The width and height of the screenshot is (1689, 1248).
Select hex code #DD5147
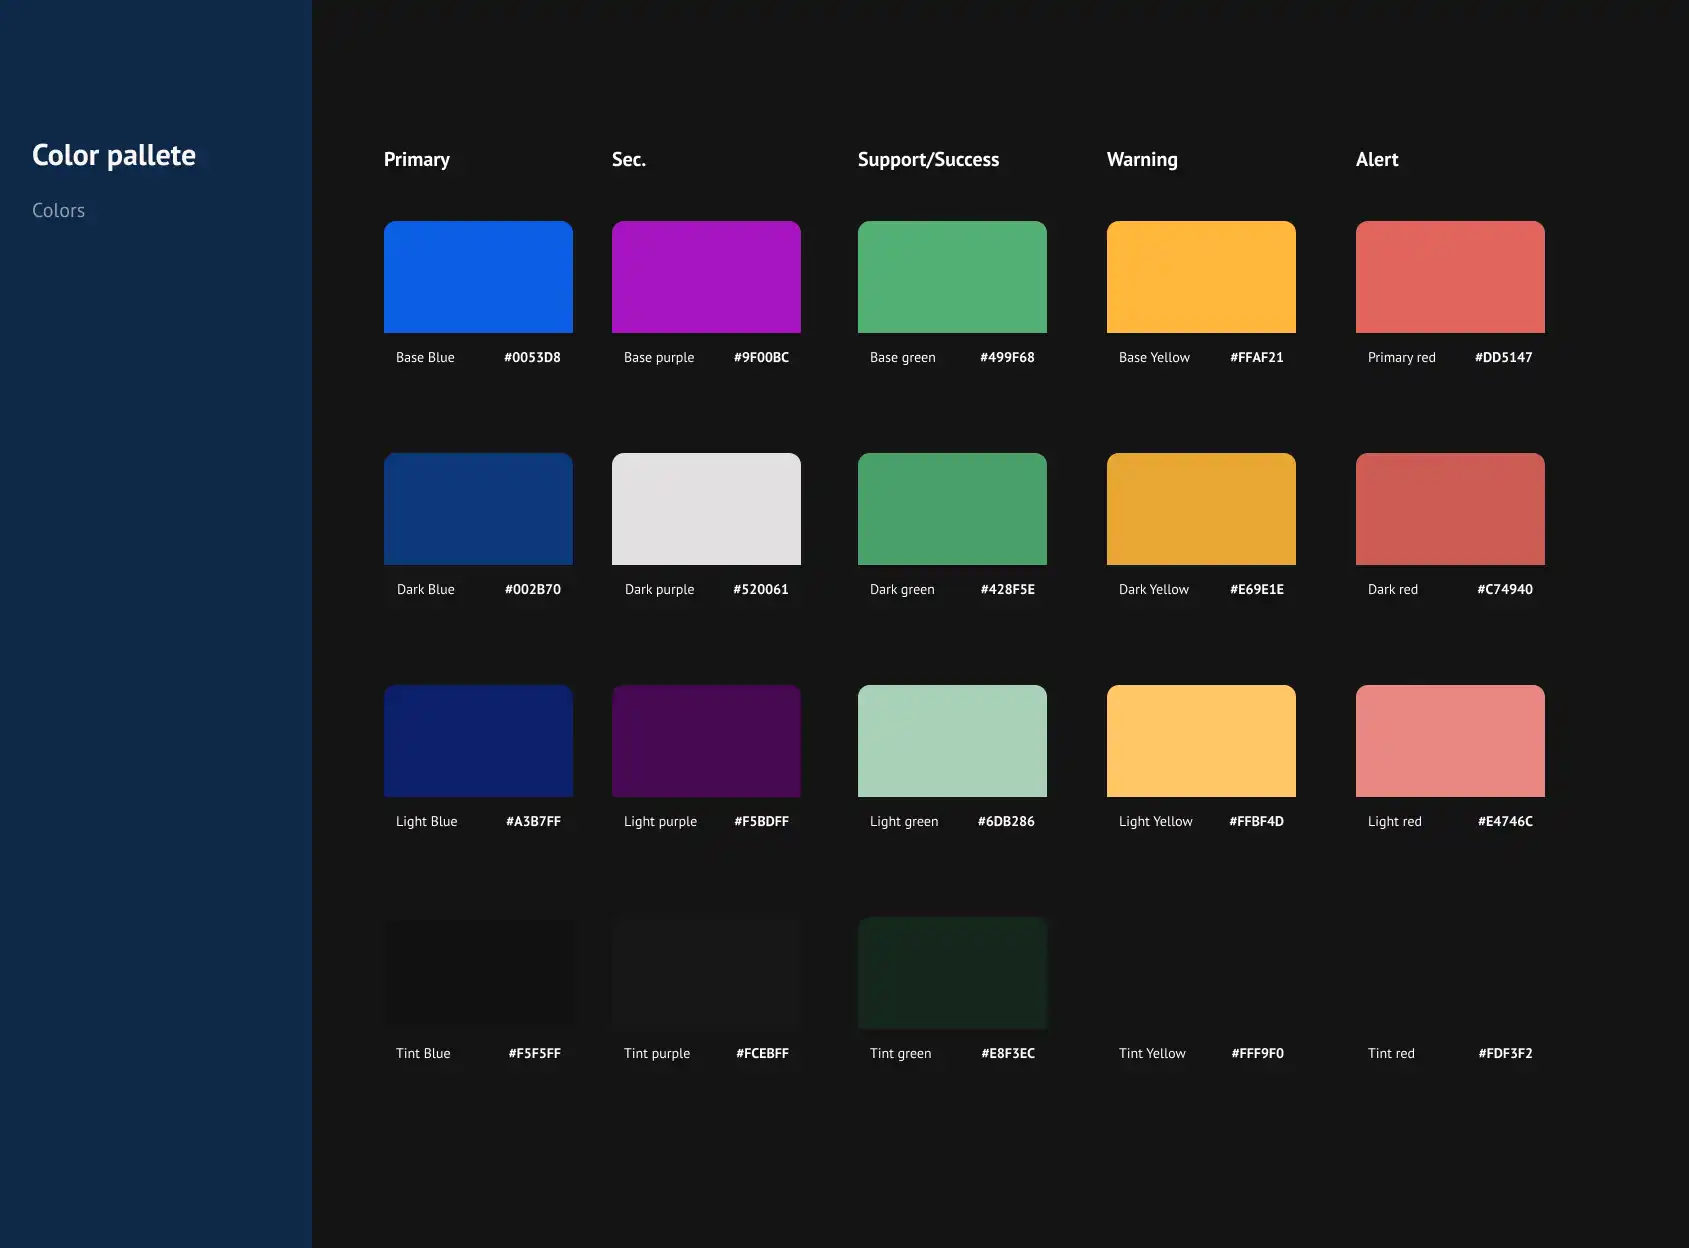(1503, 357)
